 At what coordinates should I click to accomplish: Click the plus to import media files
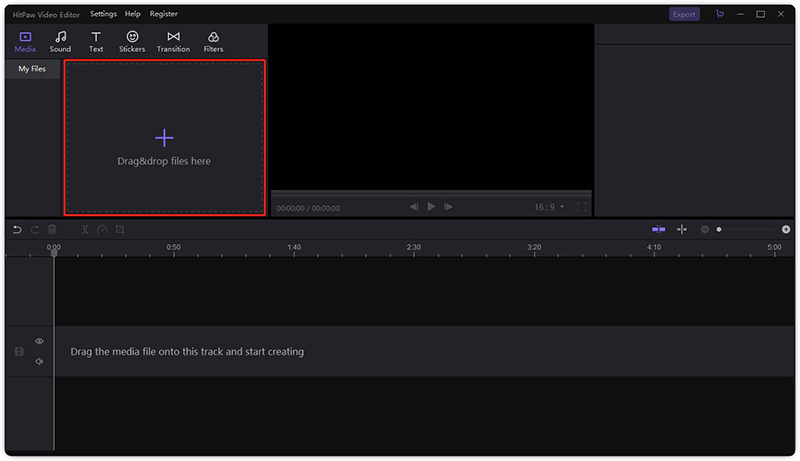pyautogui.click(x=164, y=138)
